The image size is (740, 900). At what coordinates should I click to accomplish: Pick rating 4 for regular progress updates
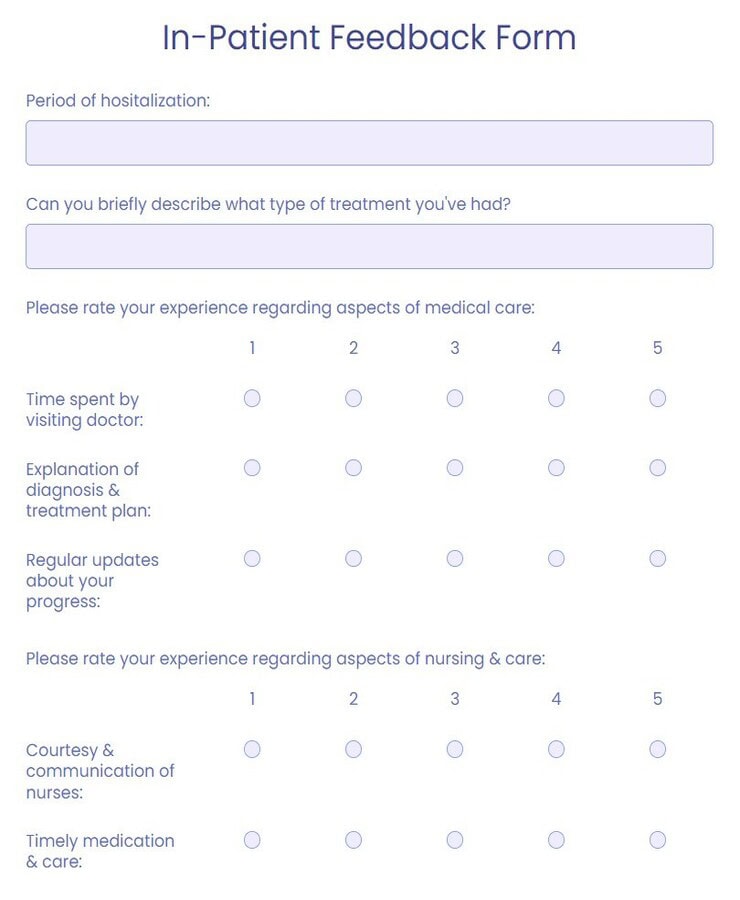click(x=556, y=558)
